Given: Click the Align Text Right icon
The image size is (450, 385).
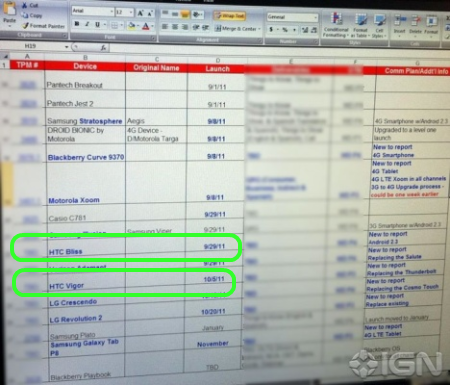Looking at the screenshot, I should pyautogui.click(x=185, y=27).
